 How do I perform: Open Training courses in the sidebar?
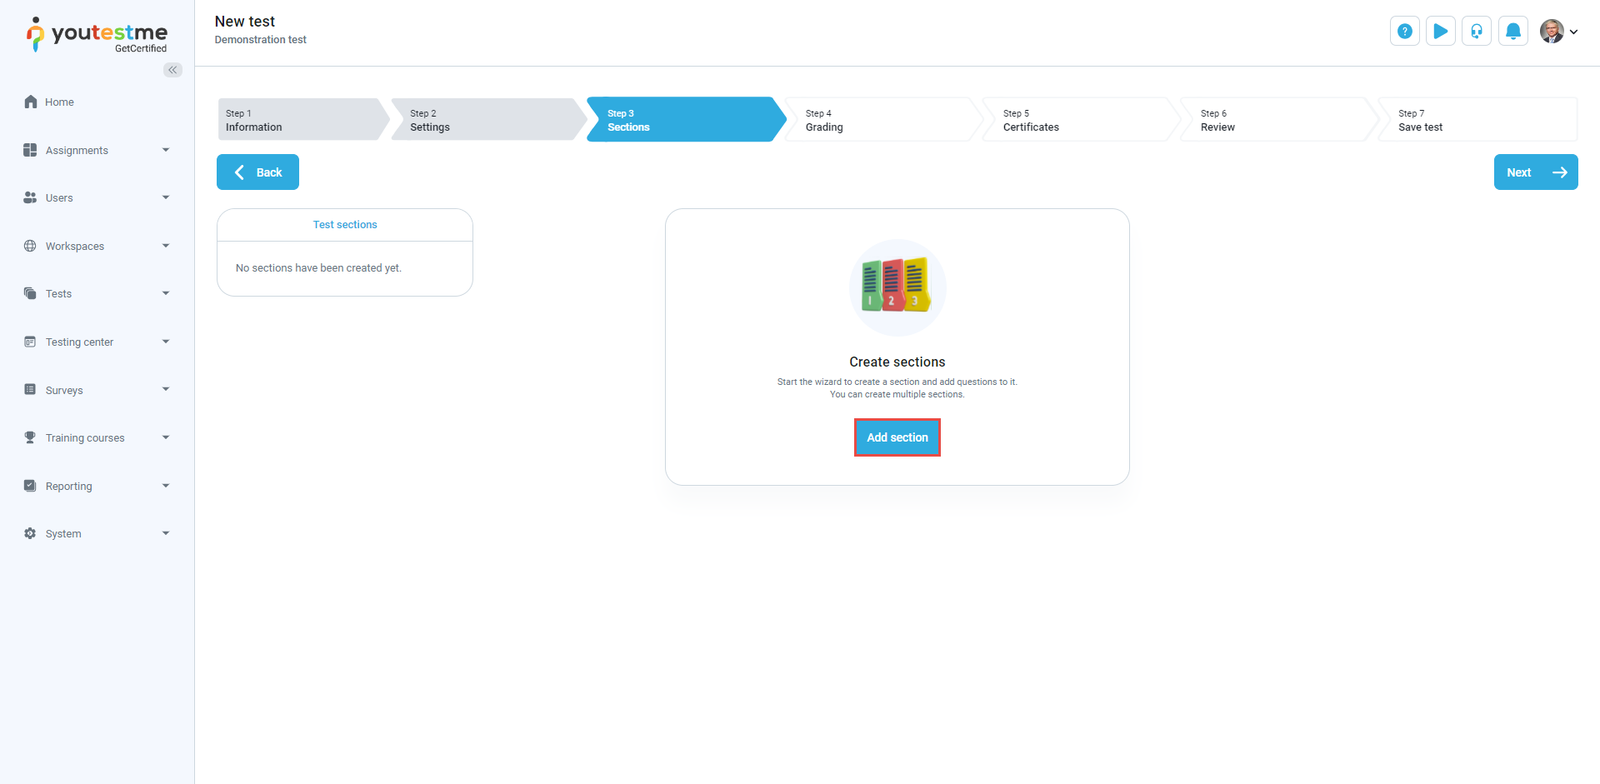click(x=85, y=438)
